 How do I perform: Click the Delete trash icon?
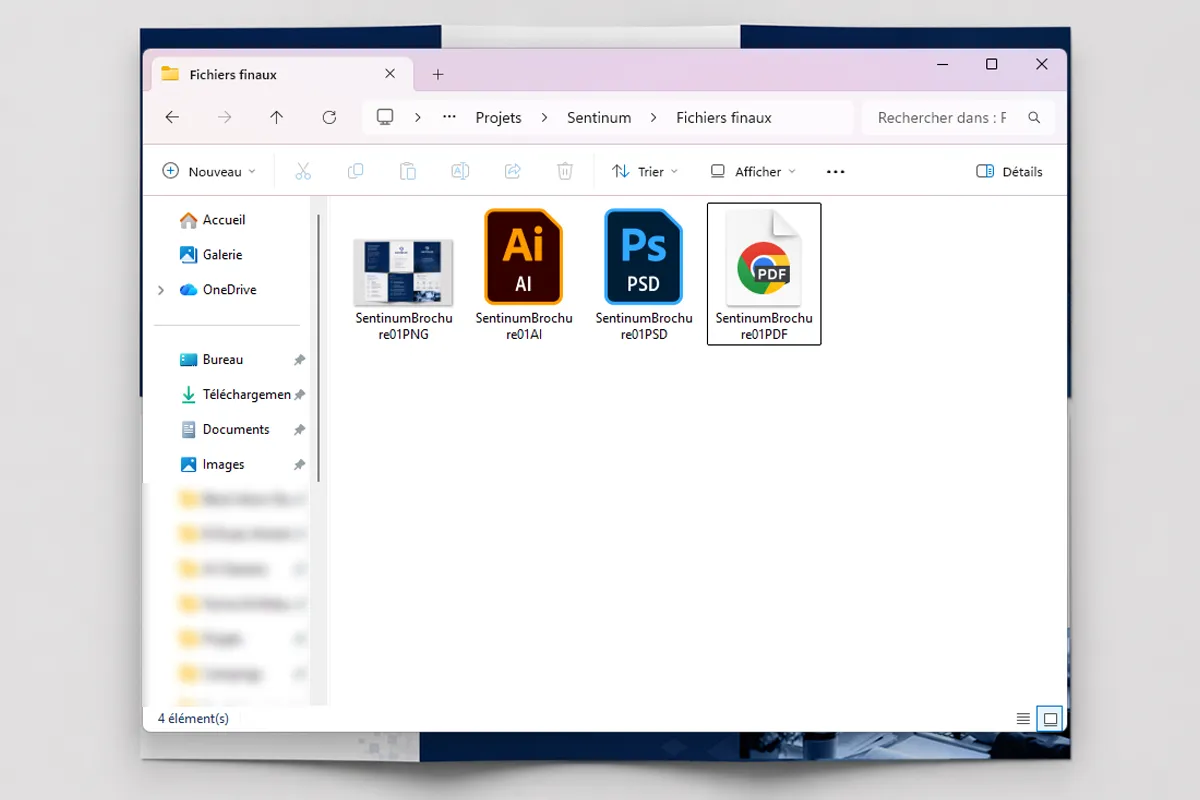pos(565,172)
